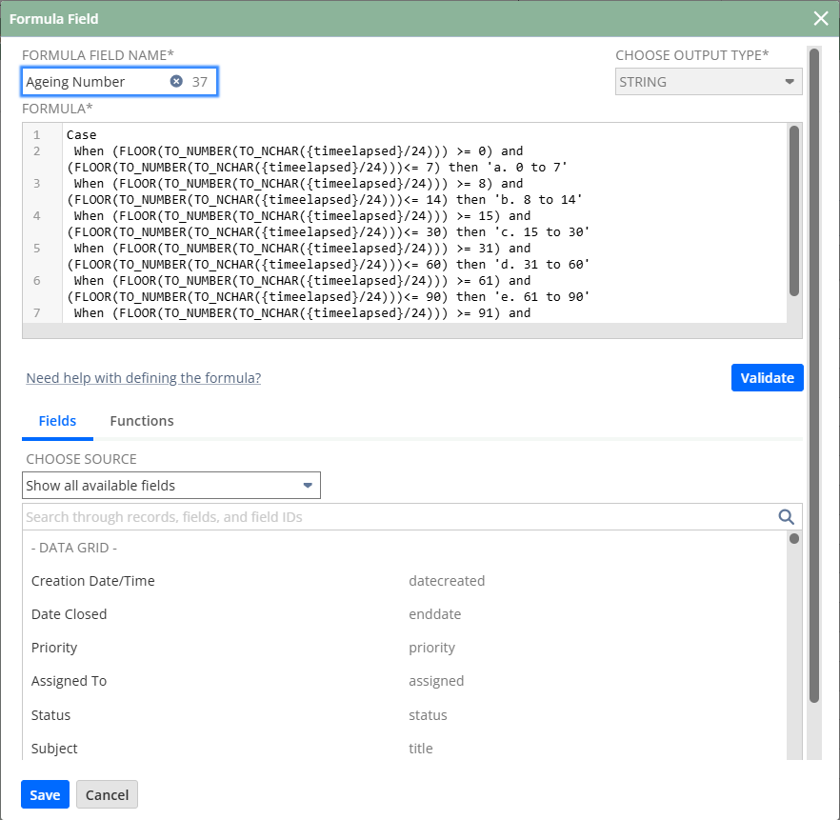Click the 'assigned' field ID
The height and width of the screenshot is (820, 840).
click(x=436, y=681)
